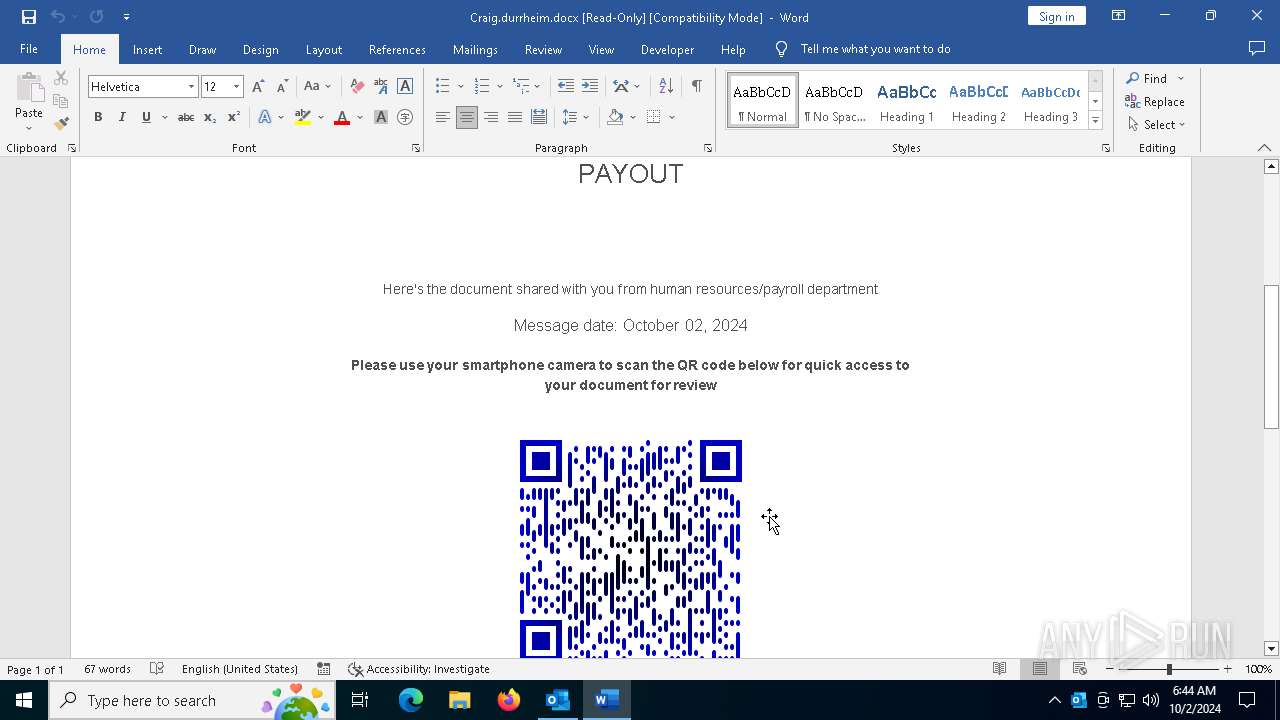
Task: Click the zoom slider handle
Action: click(1169, 669)
